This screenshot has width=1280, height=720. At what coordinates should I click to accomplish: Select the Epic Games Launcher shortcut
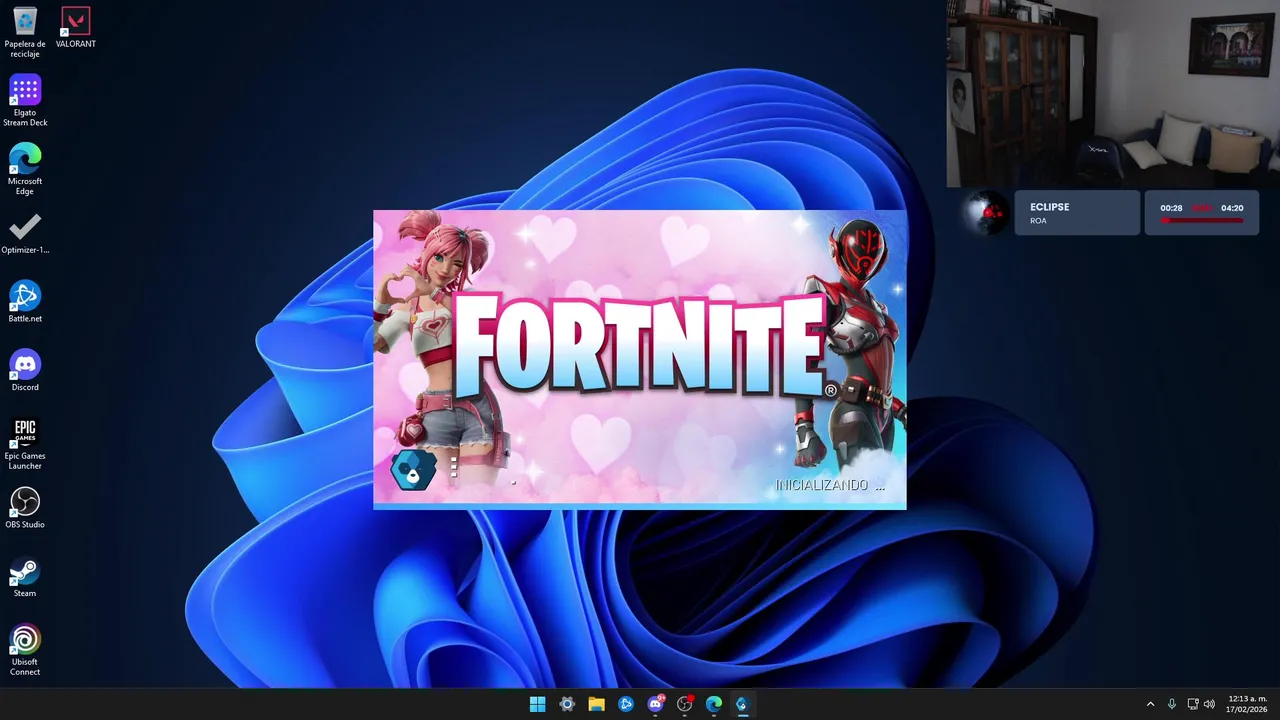pos(25,443)
